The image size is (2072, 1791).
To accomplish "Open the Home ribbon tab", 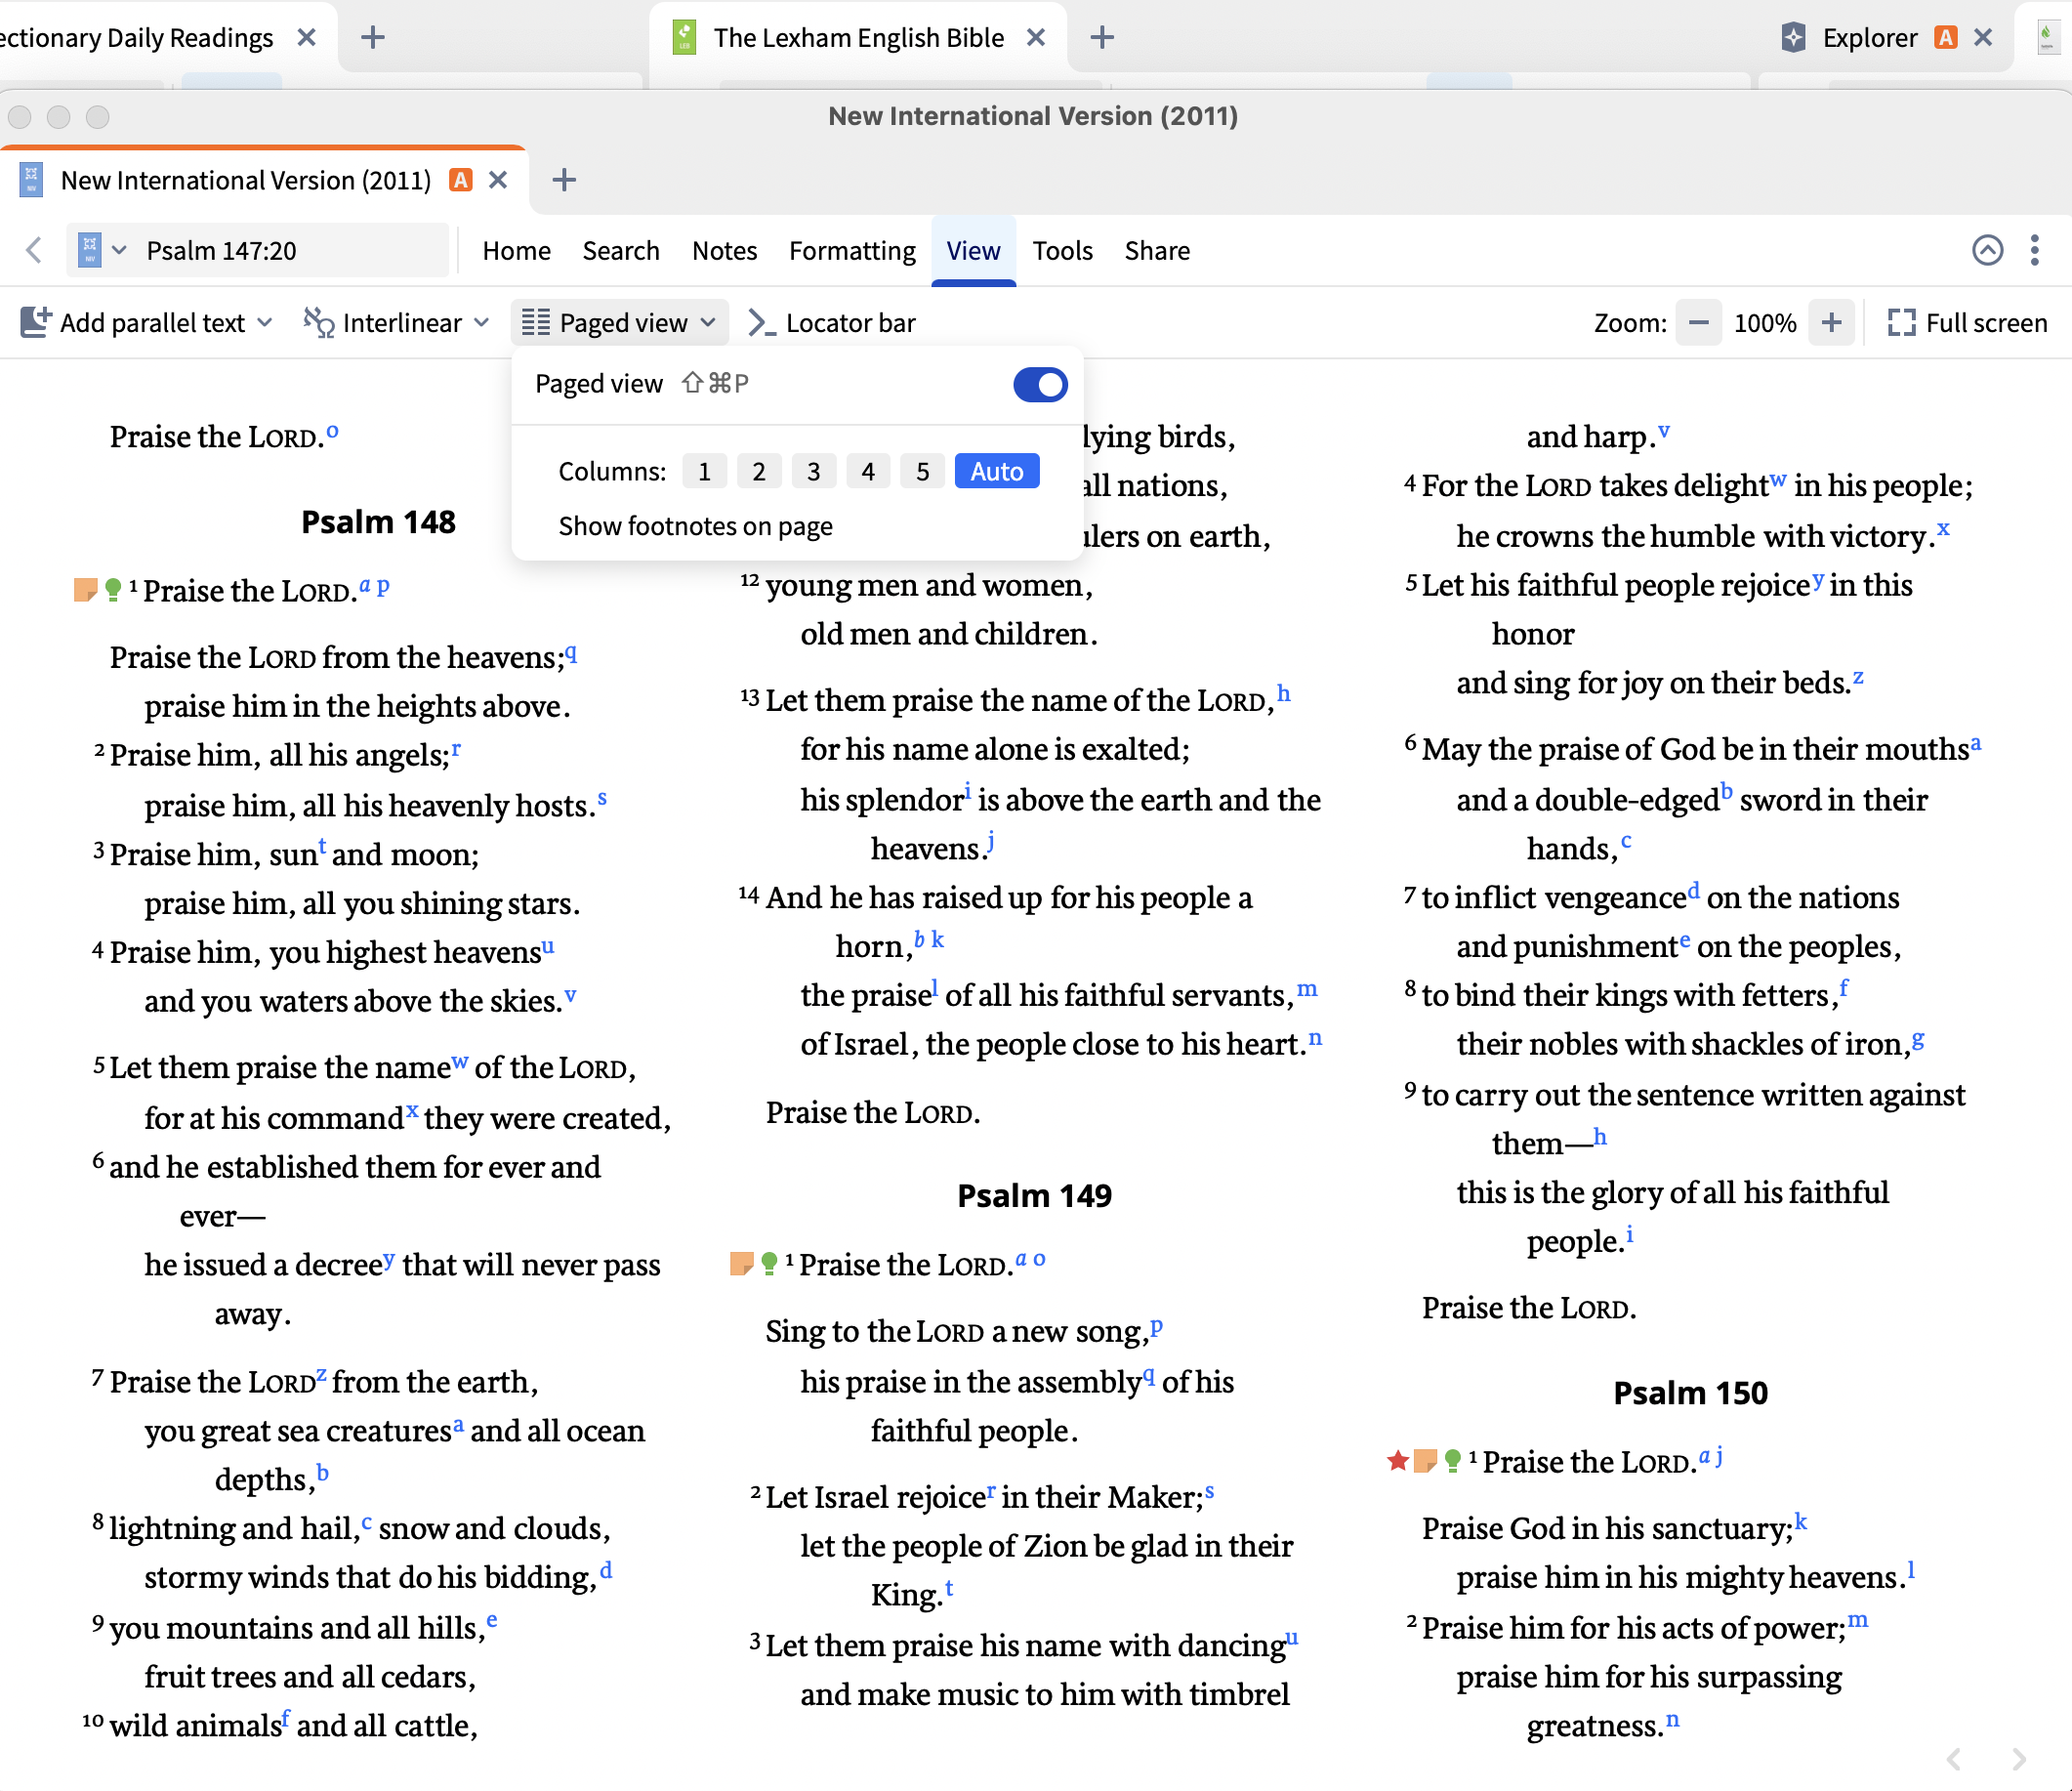I will (x=516, y=250).
